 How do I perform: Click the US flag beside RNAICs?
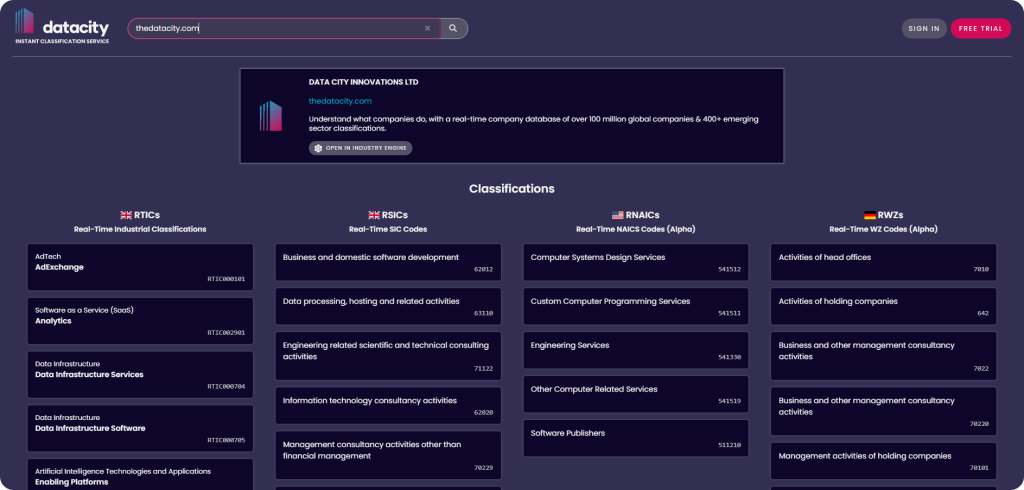tap(618, 215)
